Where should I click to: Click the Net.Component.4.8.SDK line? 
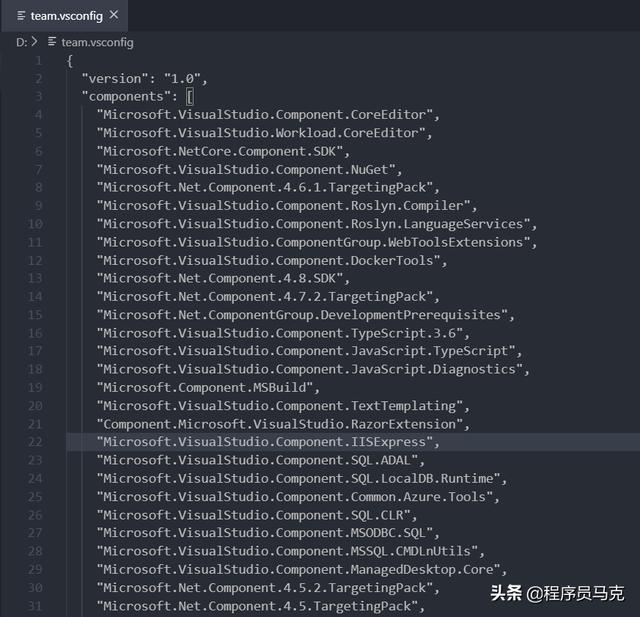(223, 278)
